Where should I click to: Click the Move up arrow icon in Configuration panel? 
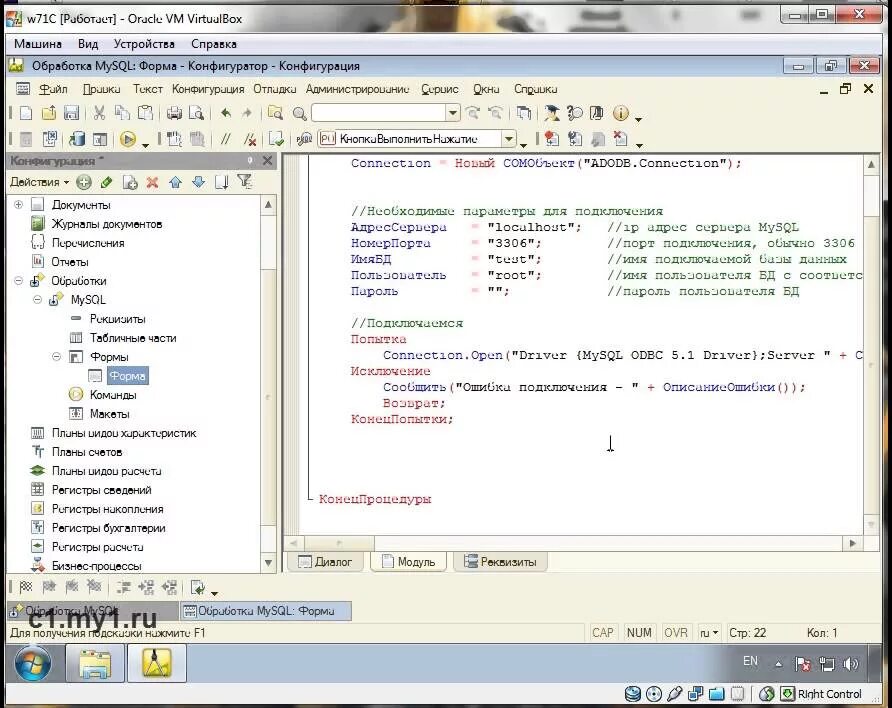175,182
